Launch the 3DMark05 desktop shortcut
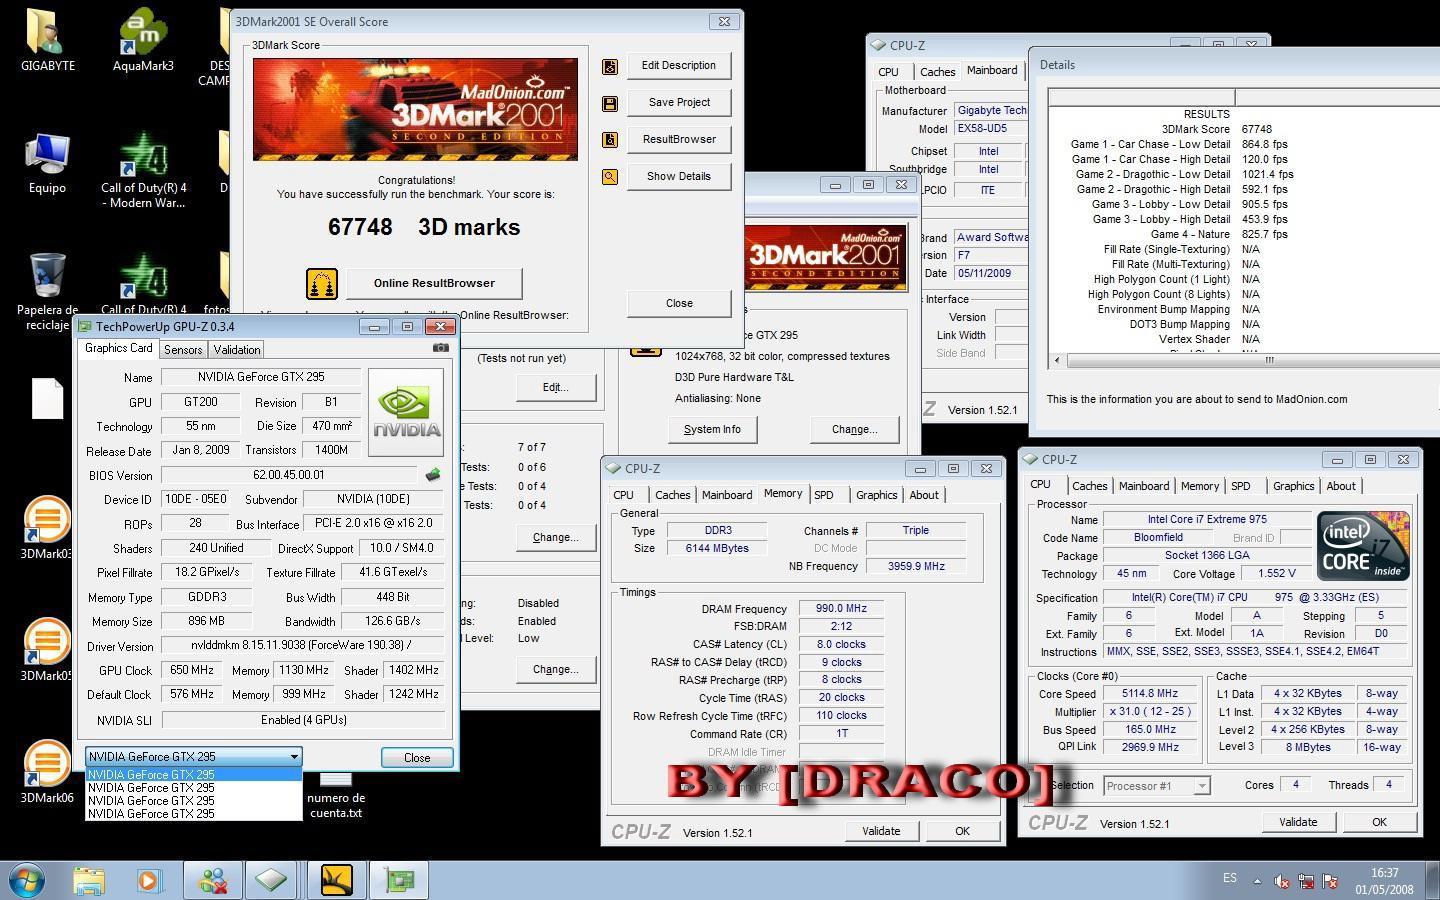The height and width of the screenshot is (900, 1440). point(47,649)
